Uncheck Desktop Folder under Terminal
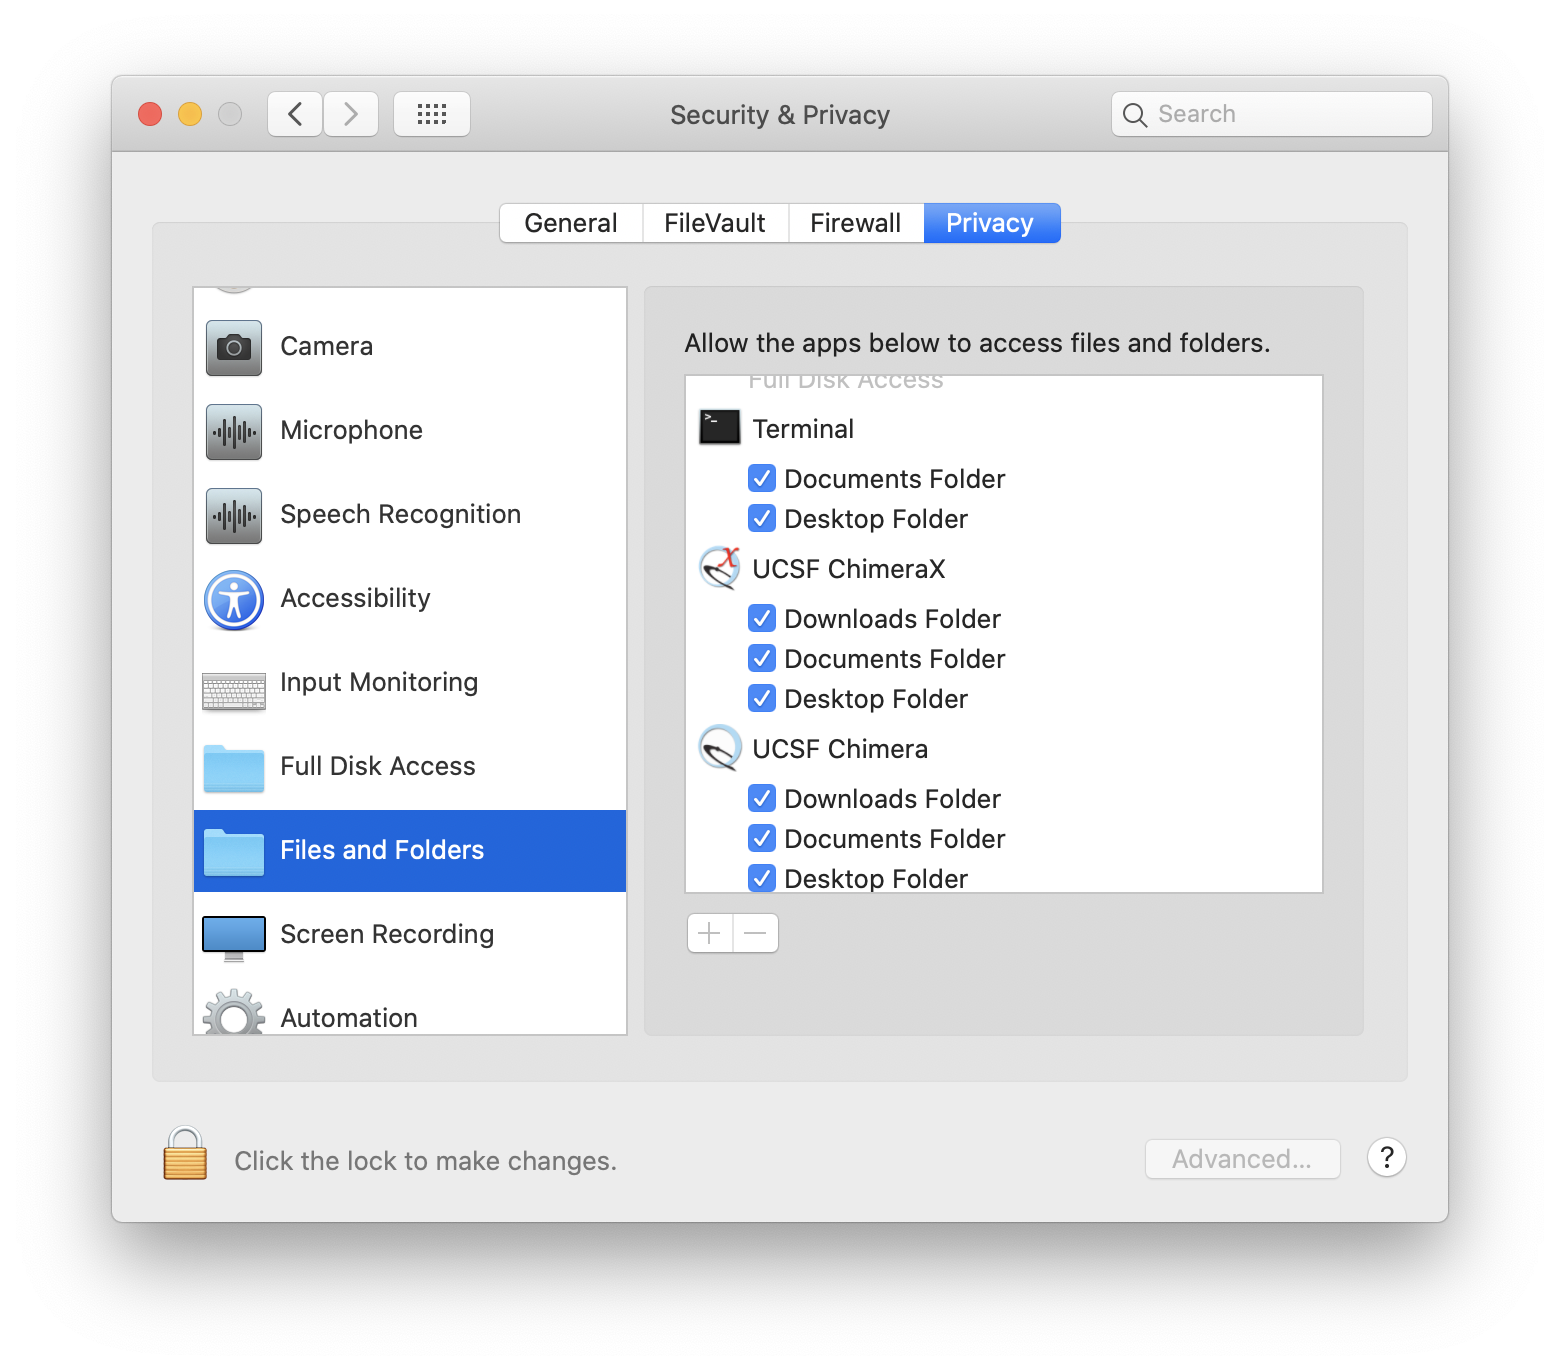The height and width of the screenshot is (1370, 1560). tap(762, 518)
